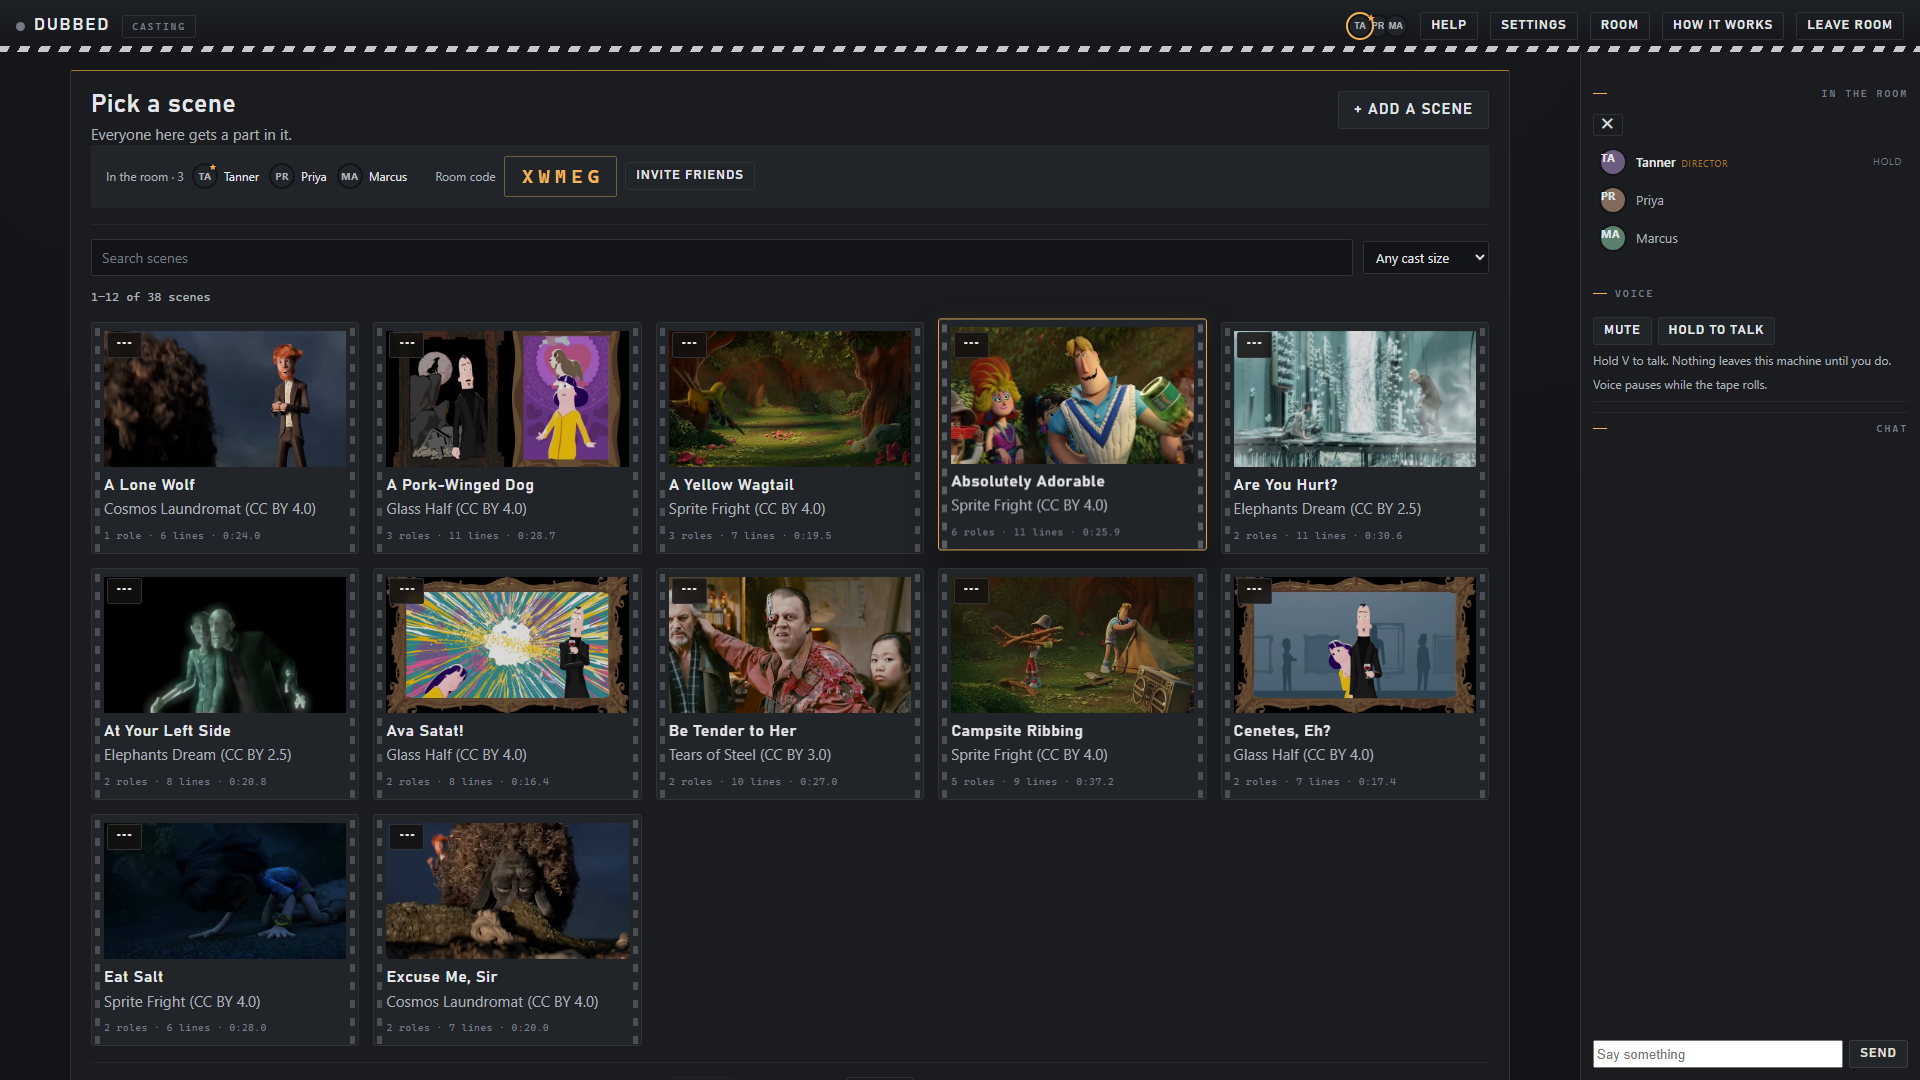Select Excuse Me, Sir scene thumbnail
This screenshot has height=1080, width=1920.
pos(507,891)
